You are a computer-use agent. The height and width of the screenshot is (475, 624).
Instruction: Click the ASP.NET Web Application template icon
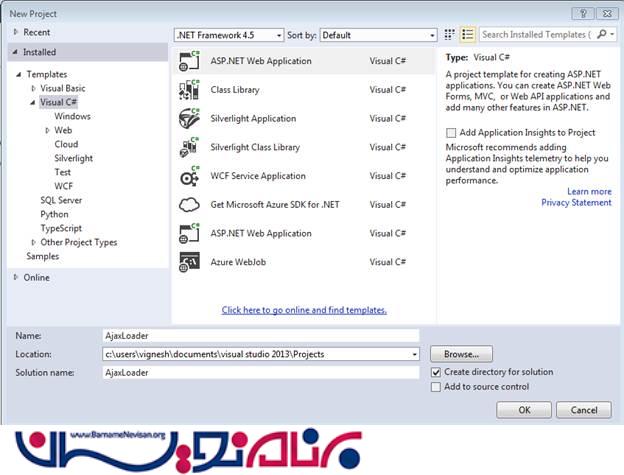pyautogui.click(x=190, y=61)
